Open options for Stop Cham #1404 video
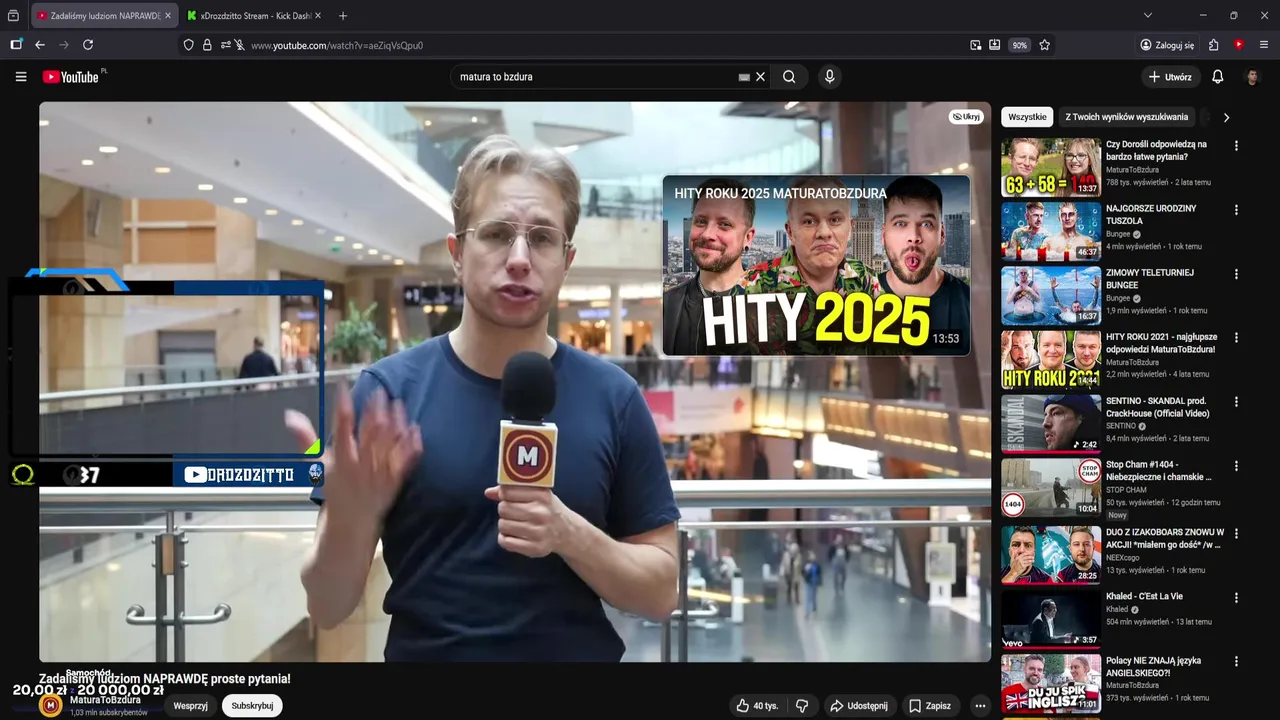The width and height of the screenshot is (1280, 720). tap(1236, 466)
